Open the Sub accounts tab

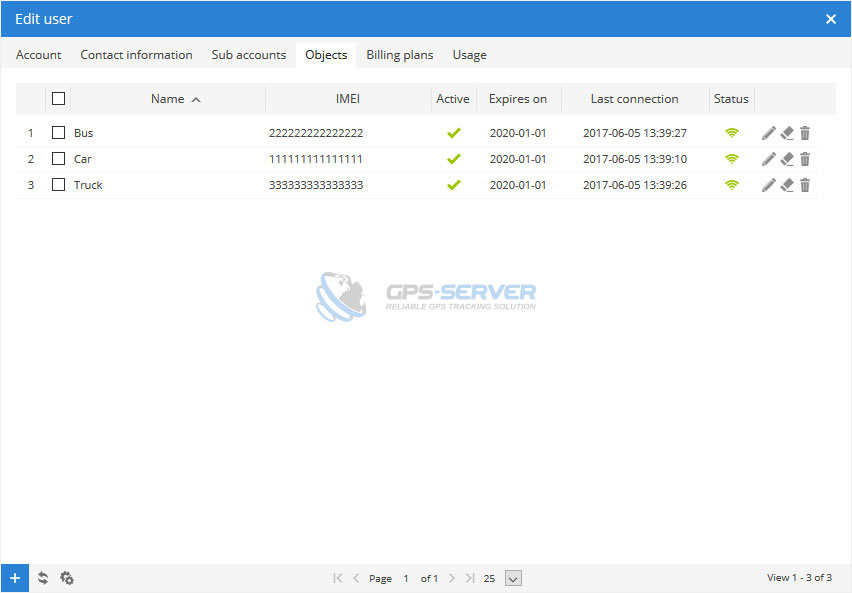coord(248,55)
